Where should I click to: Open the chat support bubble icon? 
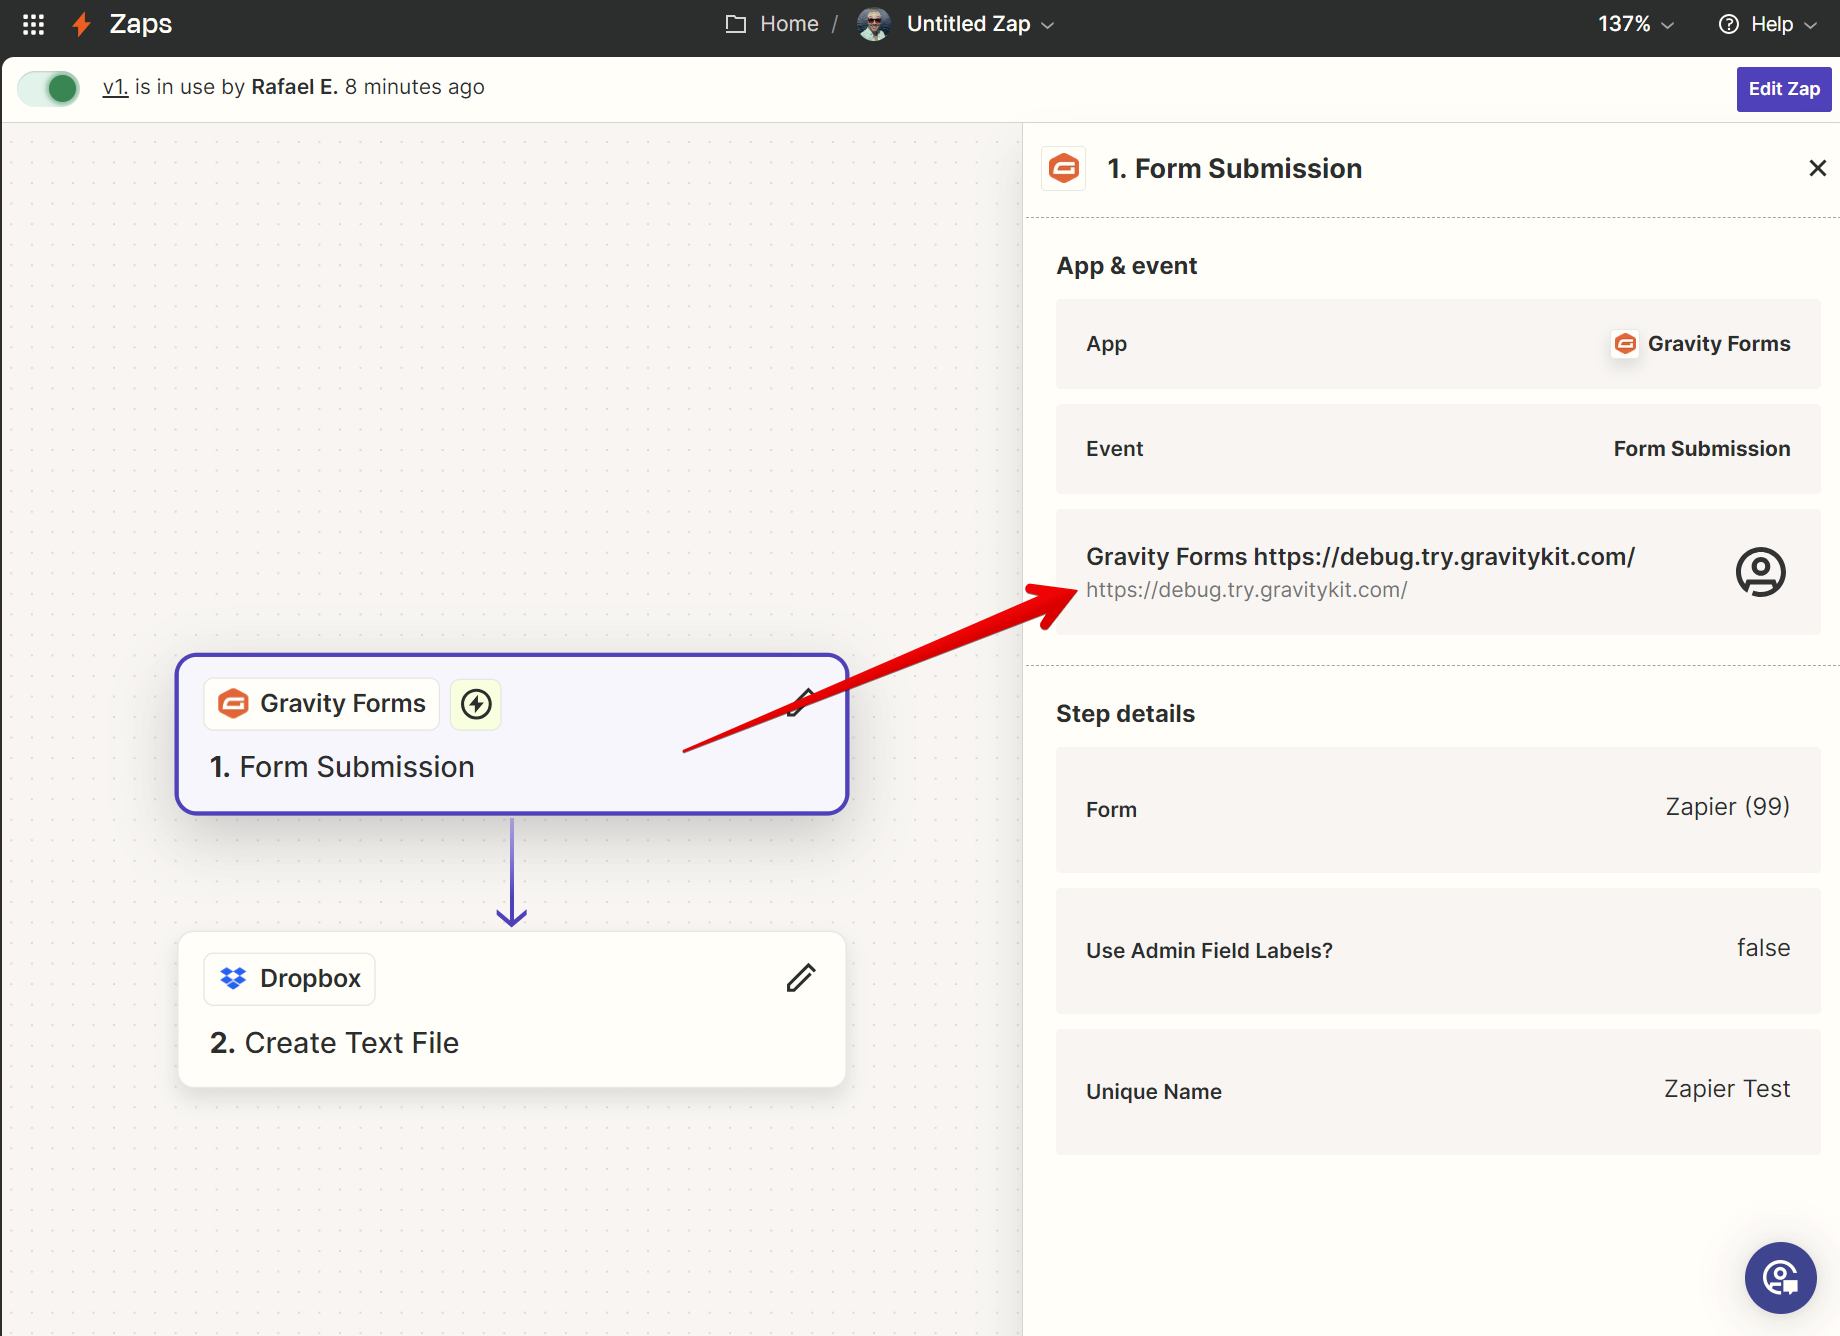coord(1780,1277)
